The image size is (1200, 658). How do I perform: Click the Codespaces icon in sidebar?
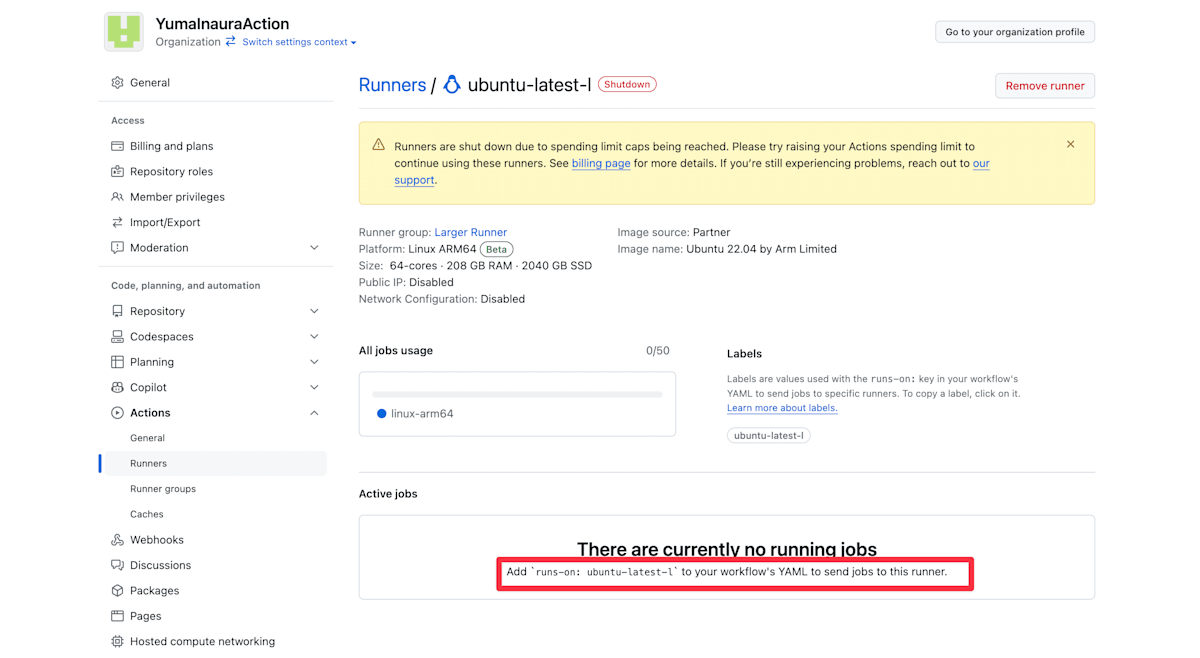[117, 337]
